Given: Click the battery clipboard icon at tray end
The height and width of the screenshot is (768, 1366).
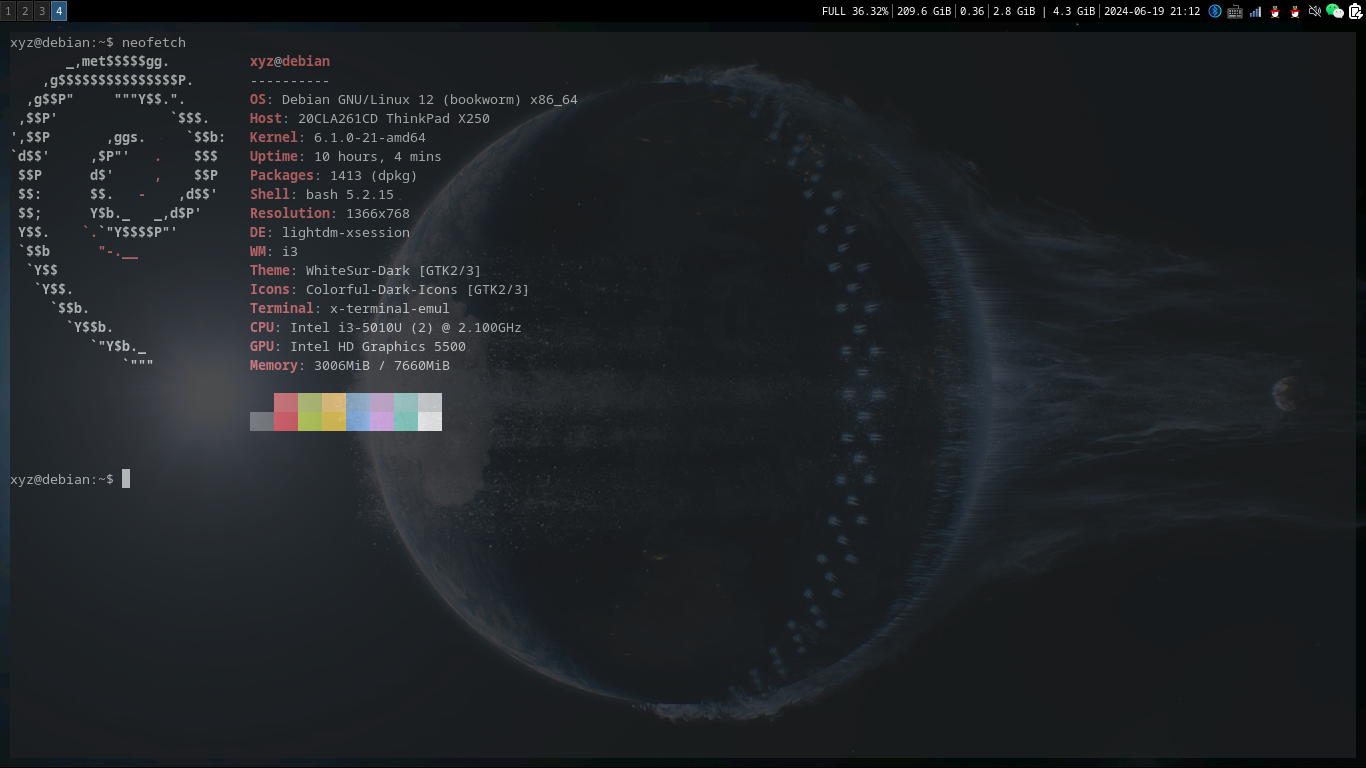Looking at the screenshot, I should pyautogui.click(x=1355, y=11).
